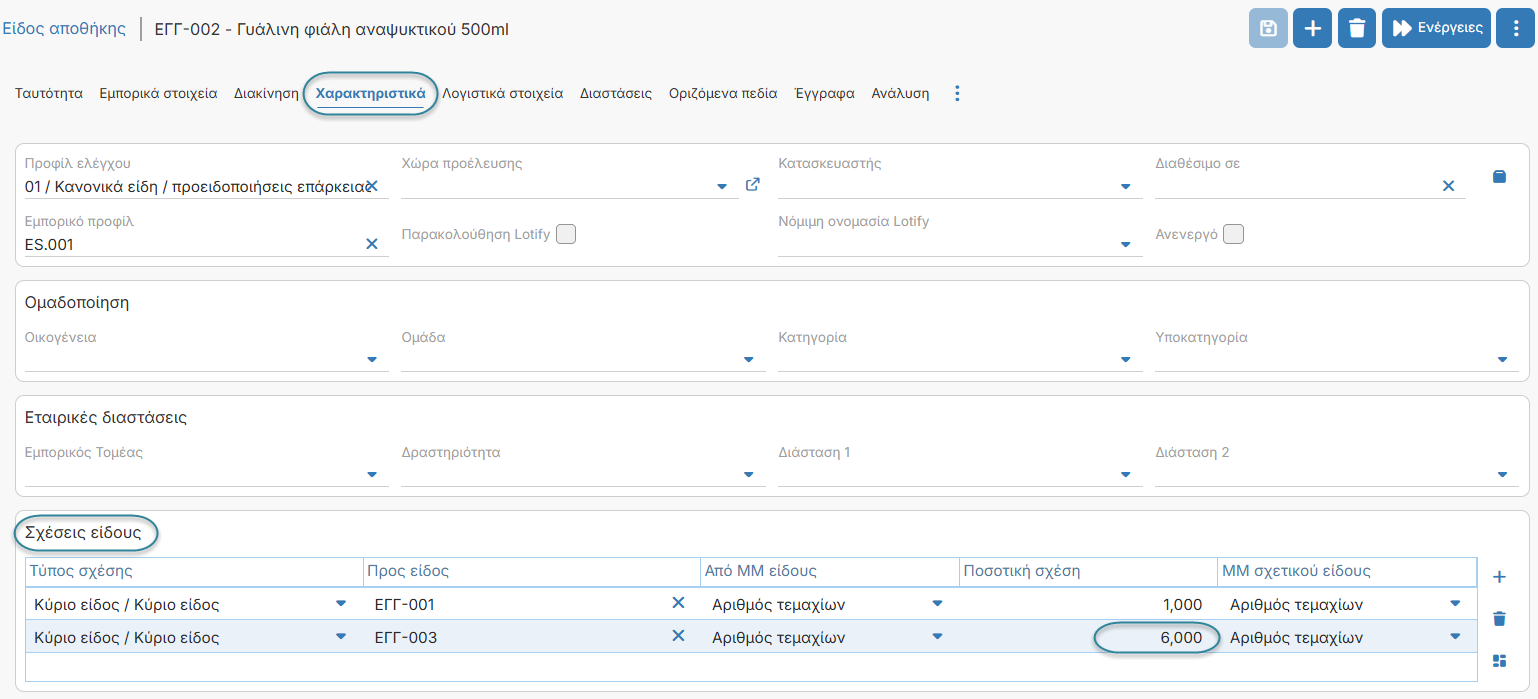1538x699 pixels.
Task: Add a row to Σχέσεις είδους grid
Action: pyautogui.click(x=1499, y=577)
